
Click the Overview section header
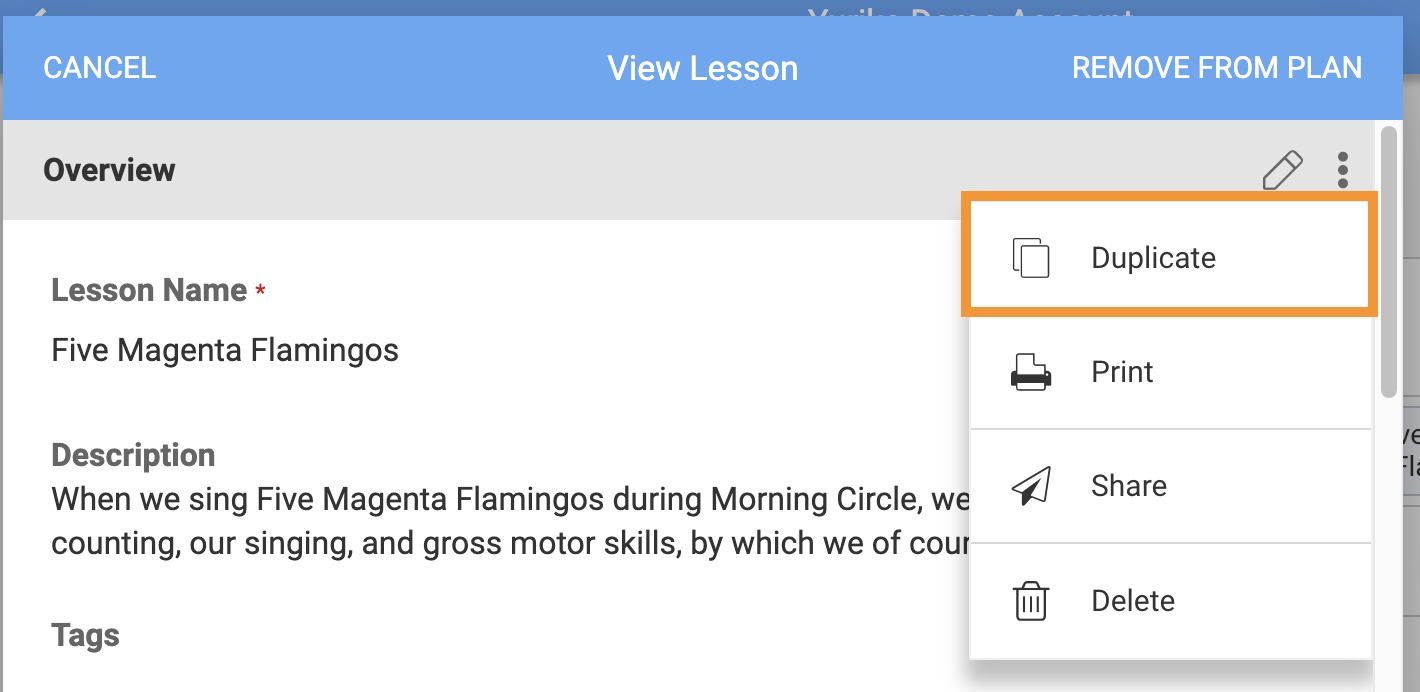pyautogui.click(x=109, y=170)
